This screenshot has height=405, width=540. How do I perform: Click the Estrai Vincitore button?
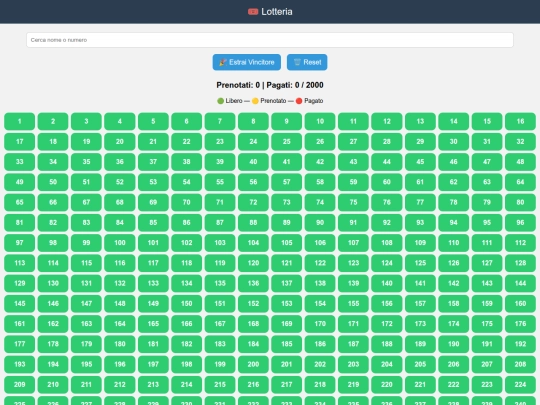pyautogui.click(x=247, y=62)
